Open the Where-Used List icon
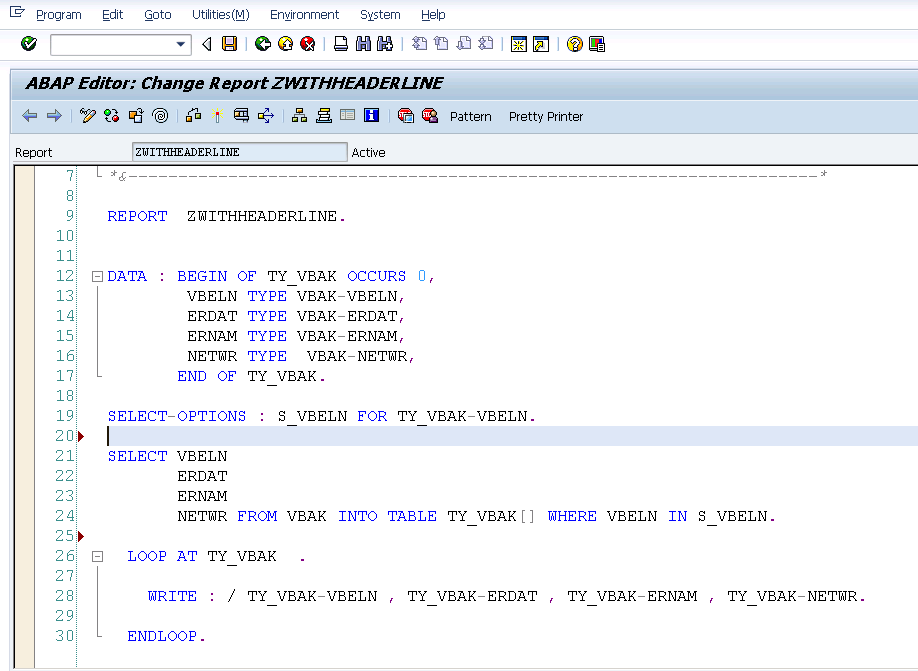Viewport: 918px width, 671px height. click(x=160, y=116)
